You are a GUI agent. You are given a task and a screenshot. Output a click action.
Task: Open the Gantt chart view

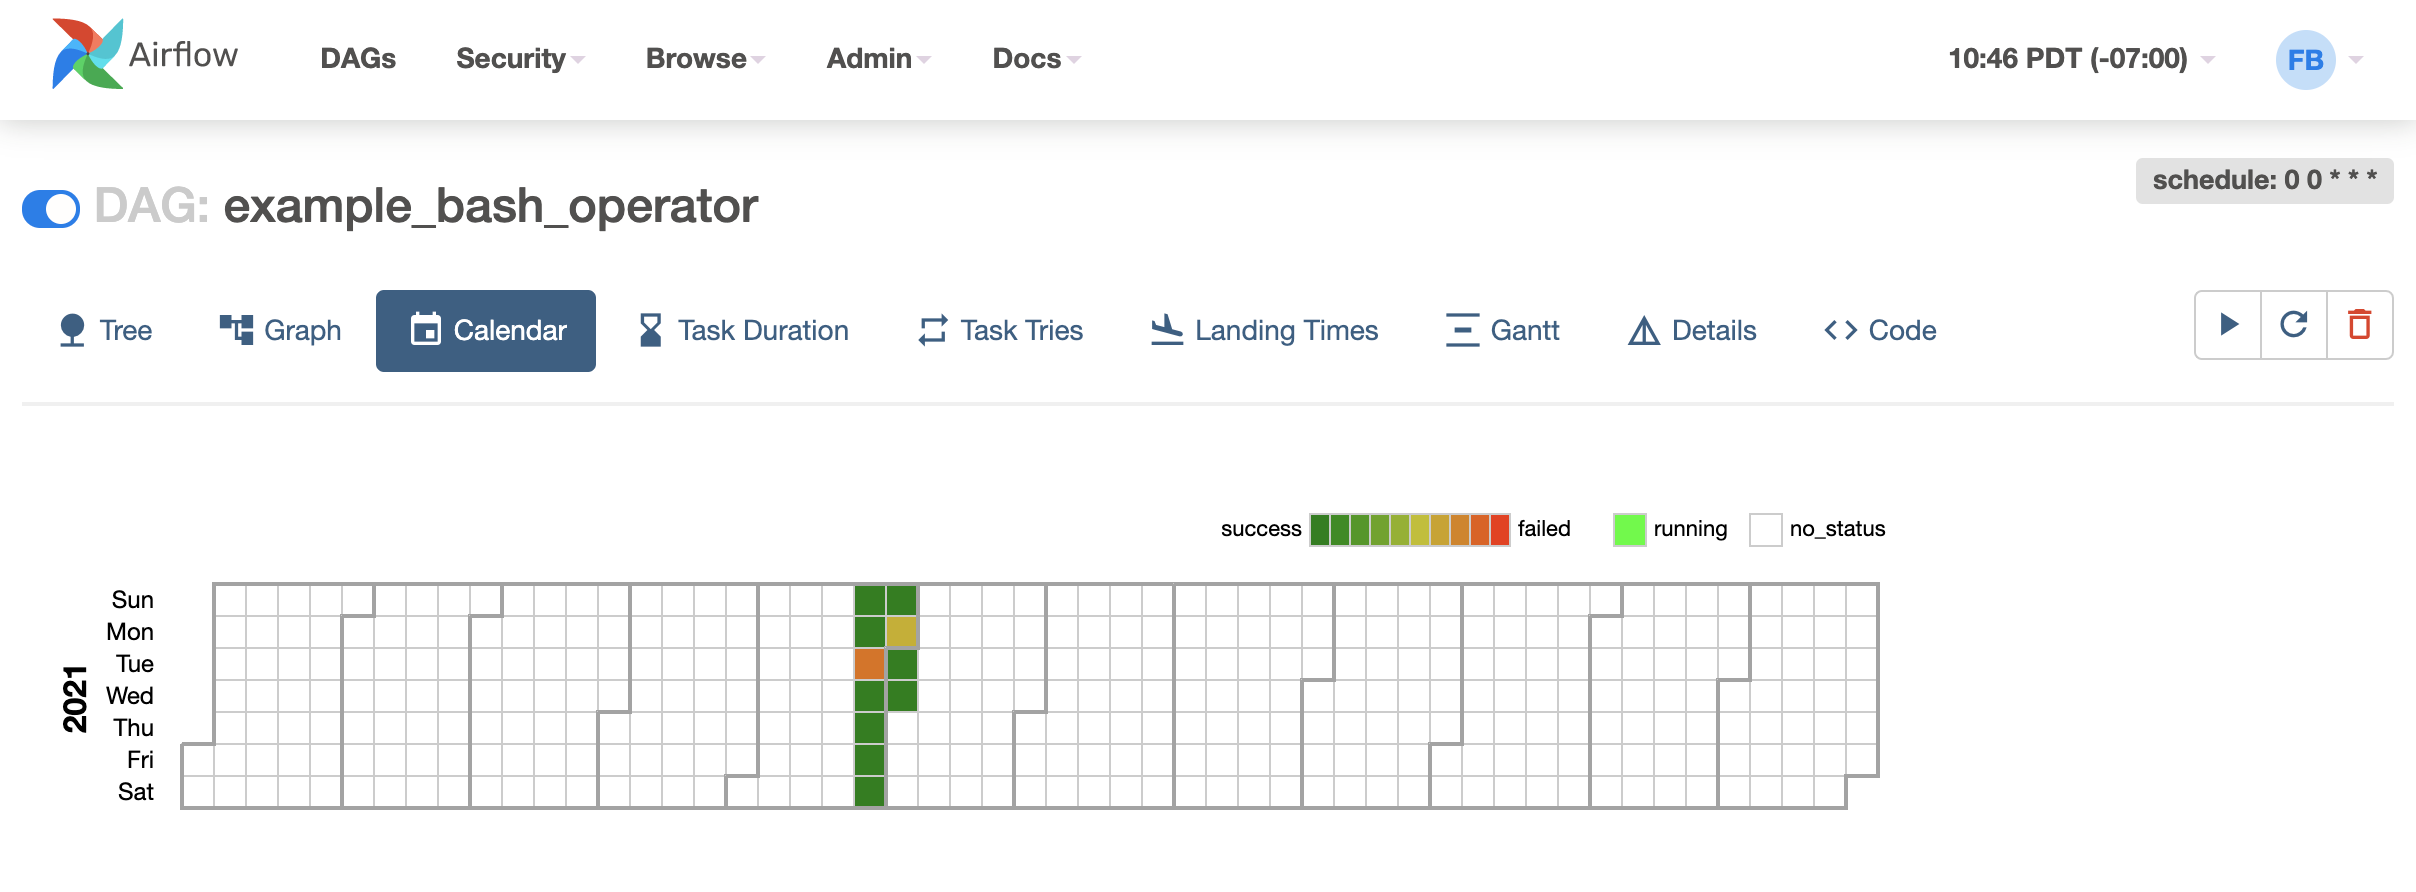pos(1502,331)
